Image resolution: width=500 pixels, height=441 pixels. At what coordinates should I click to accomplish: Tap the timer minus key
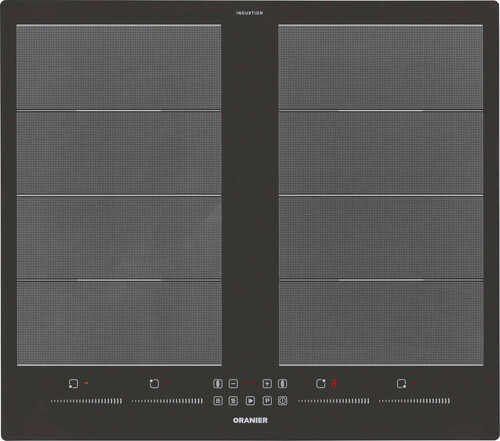[233, 384]
